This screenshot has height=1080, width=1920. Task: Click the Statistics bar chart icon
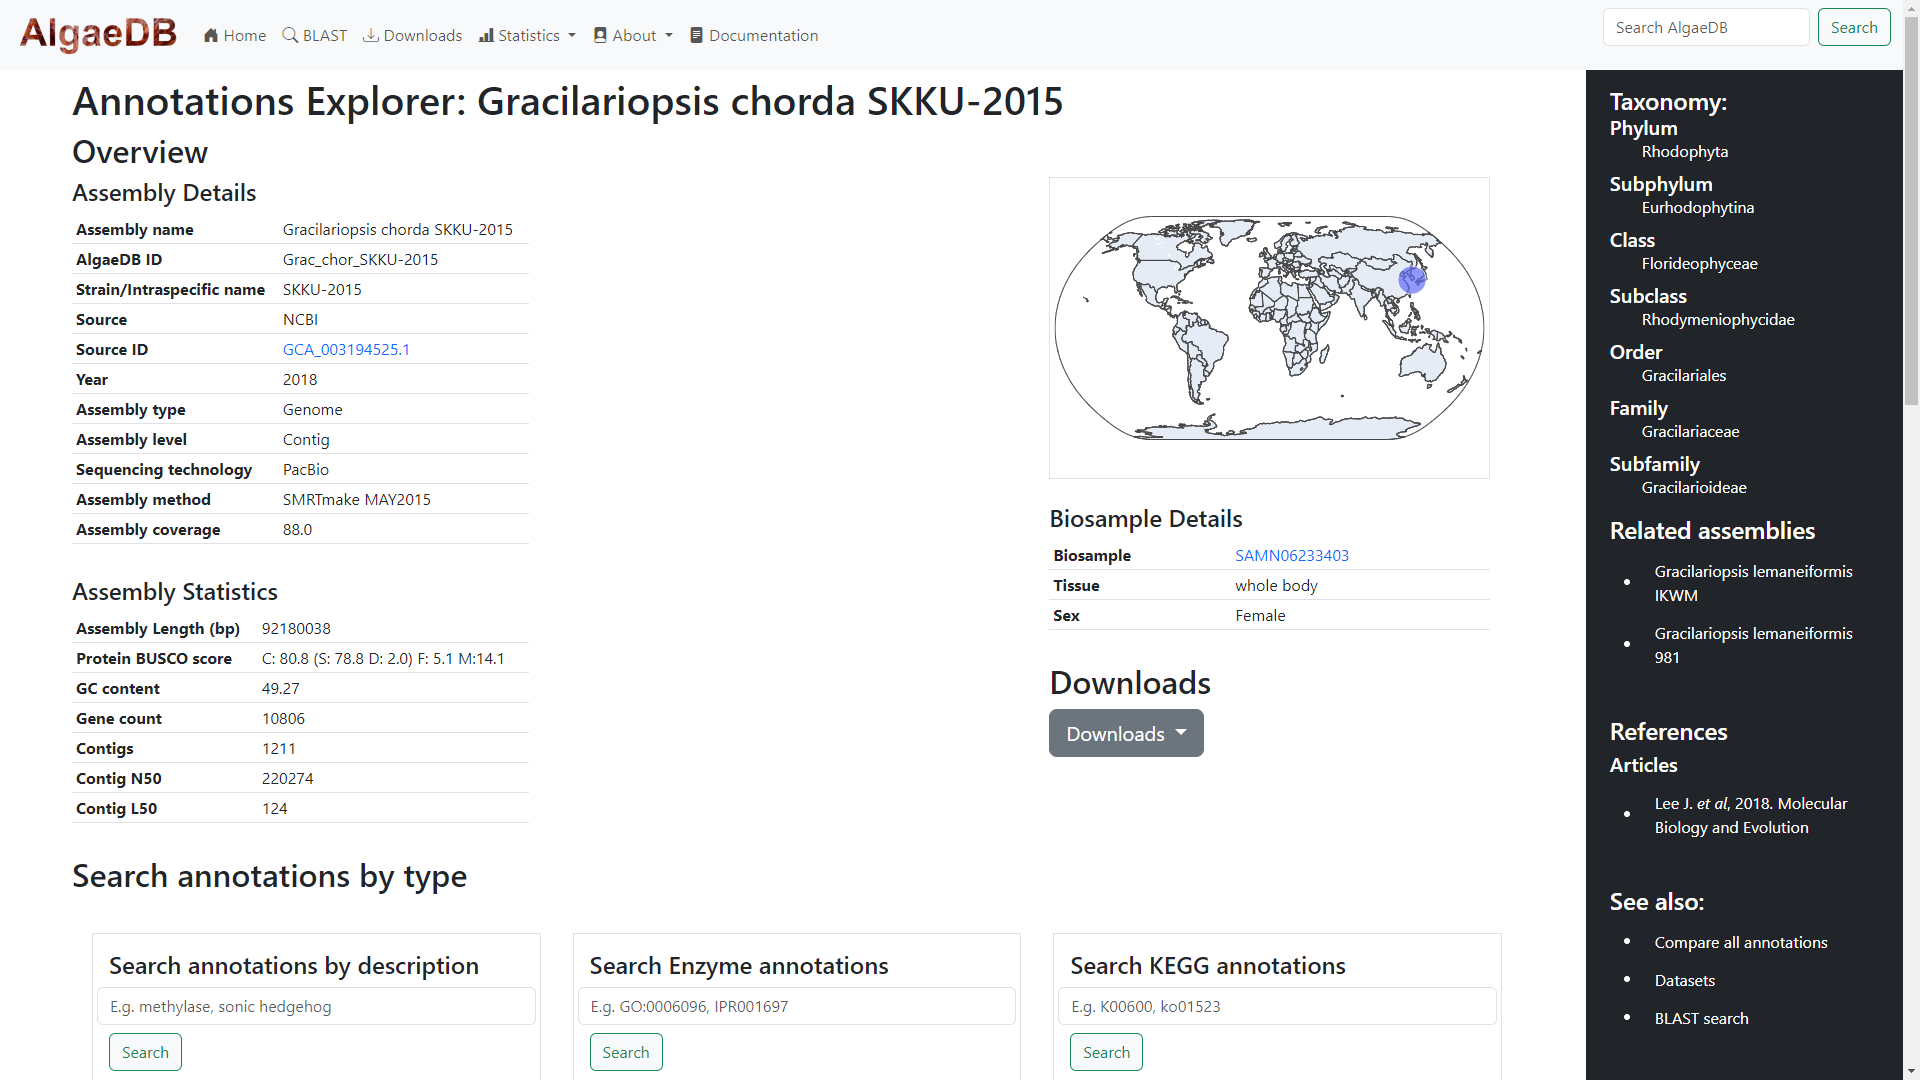point(486,35)
